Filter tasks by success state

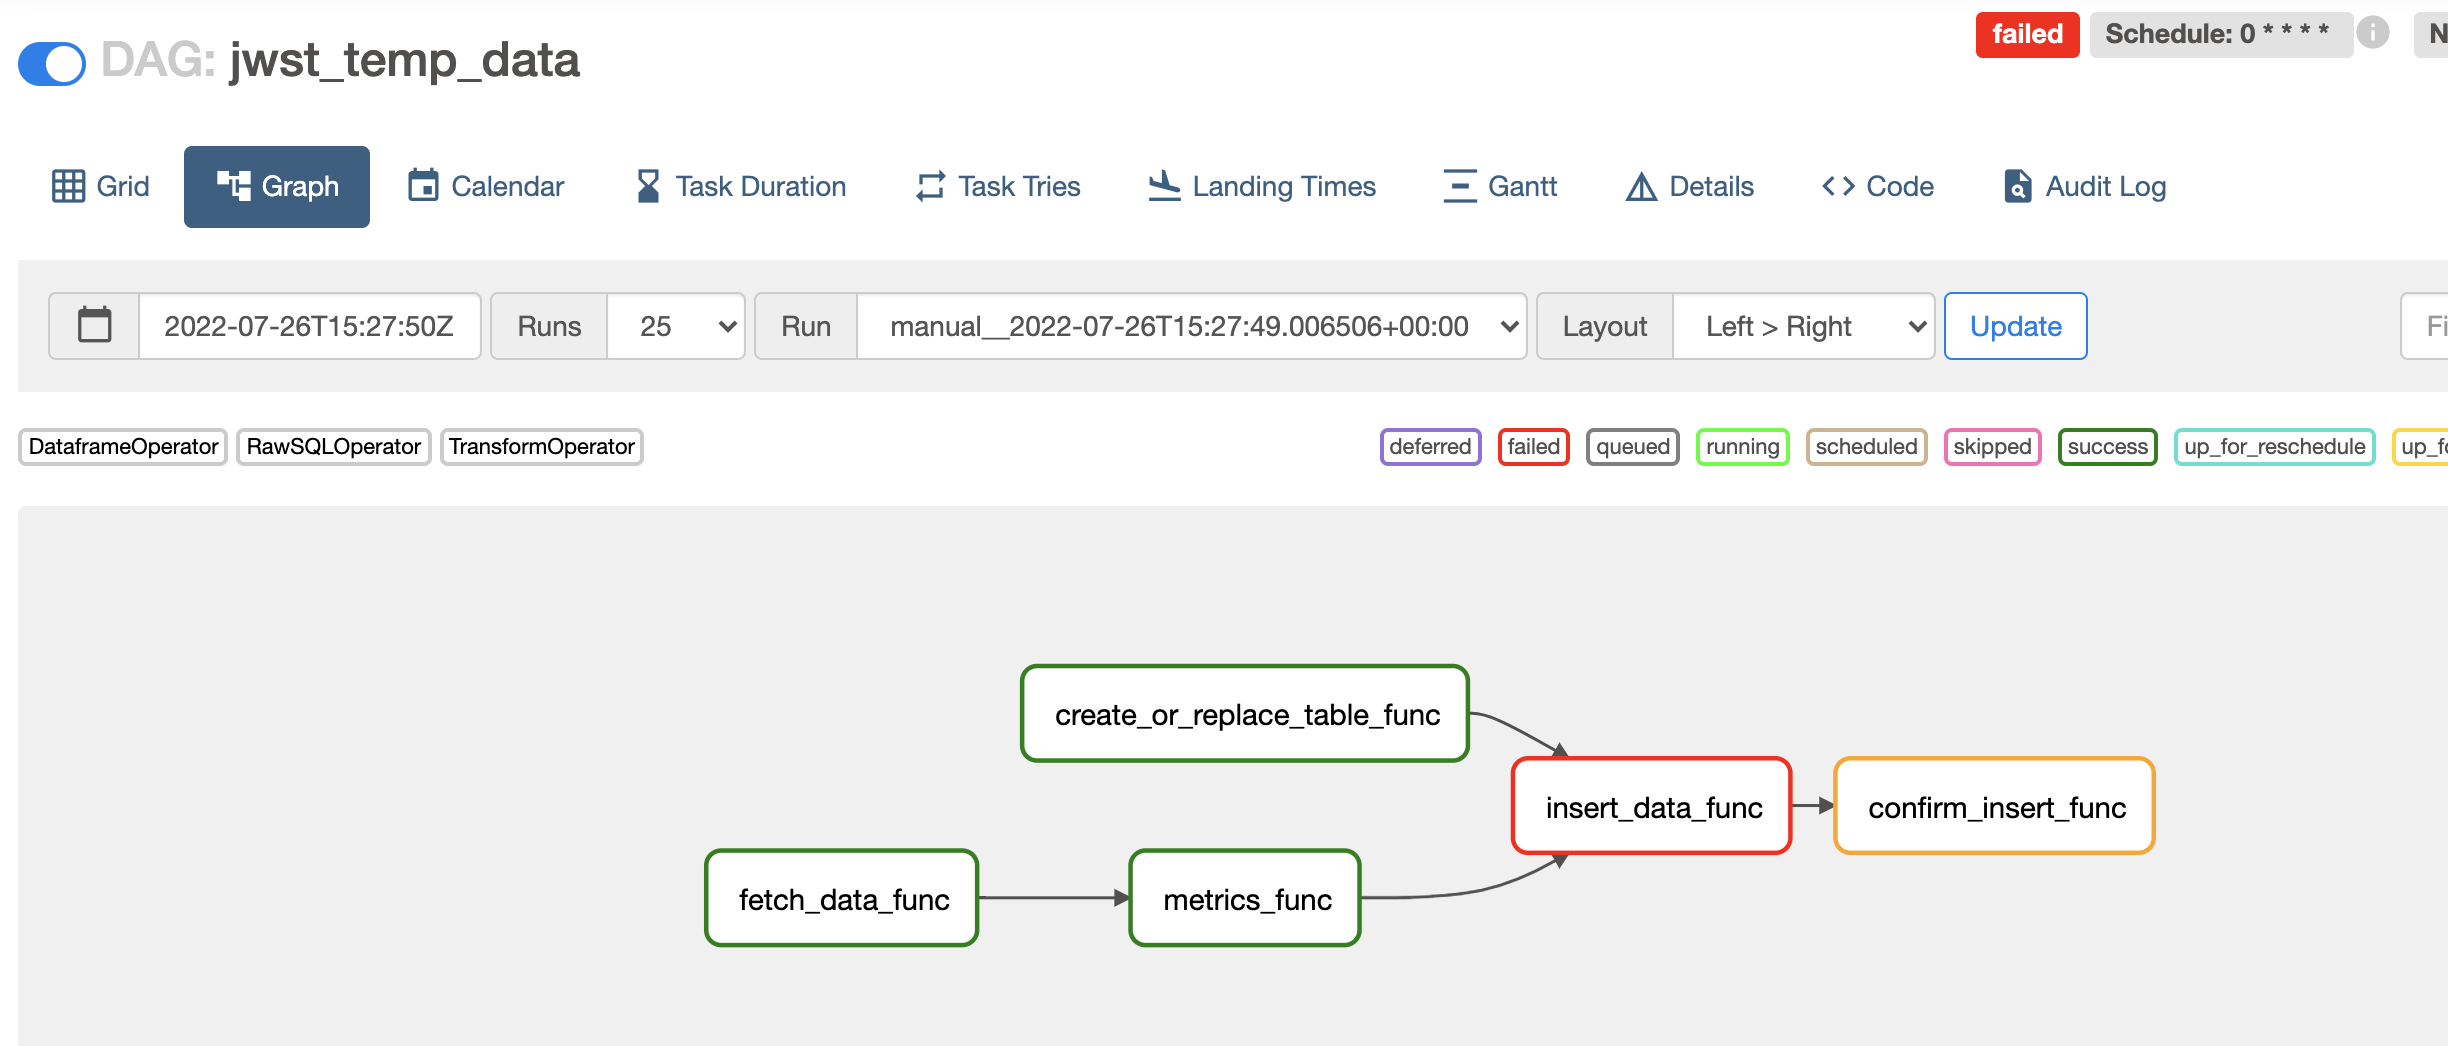2107,447
